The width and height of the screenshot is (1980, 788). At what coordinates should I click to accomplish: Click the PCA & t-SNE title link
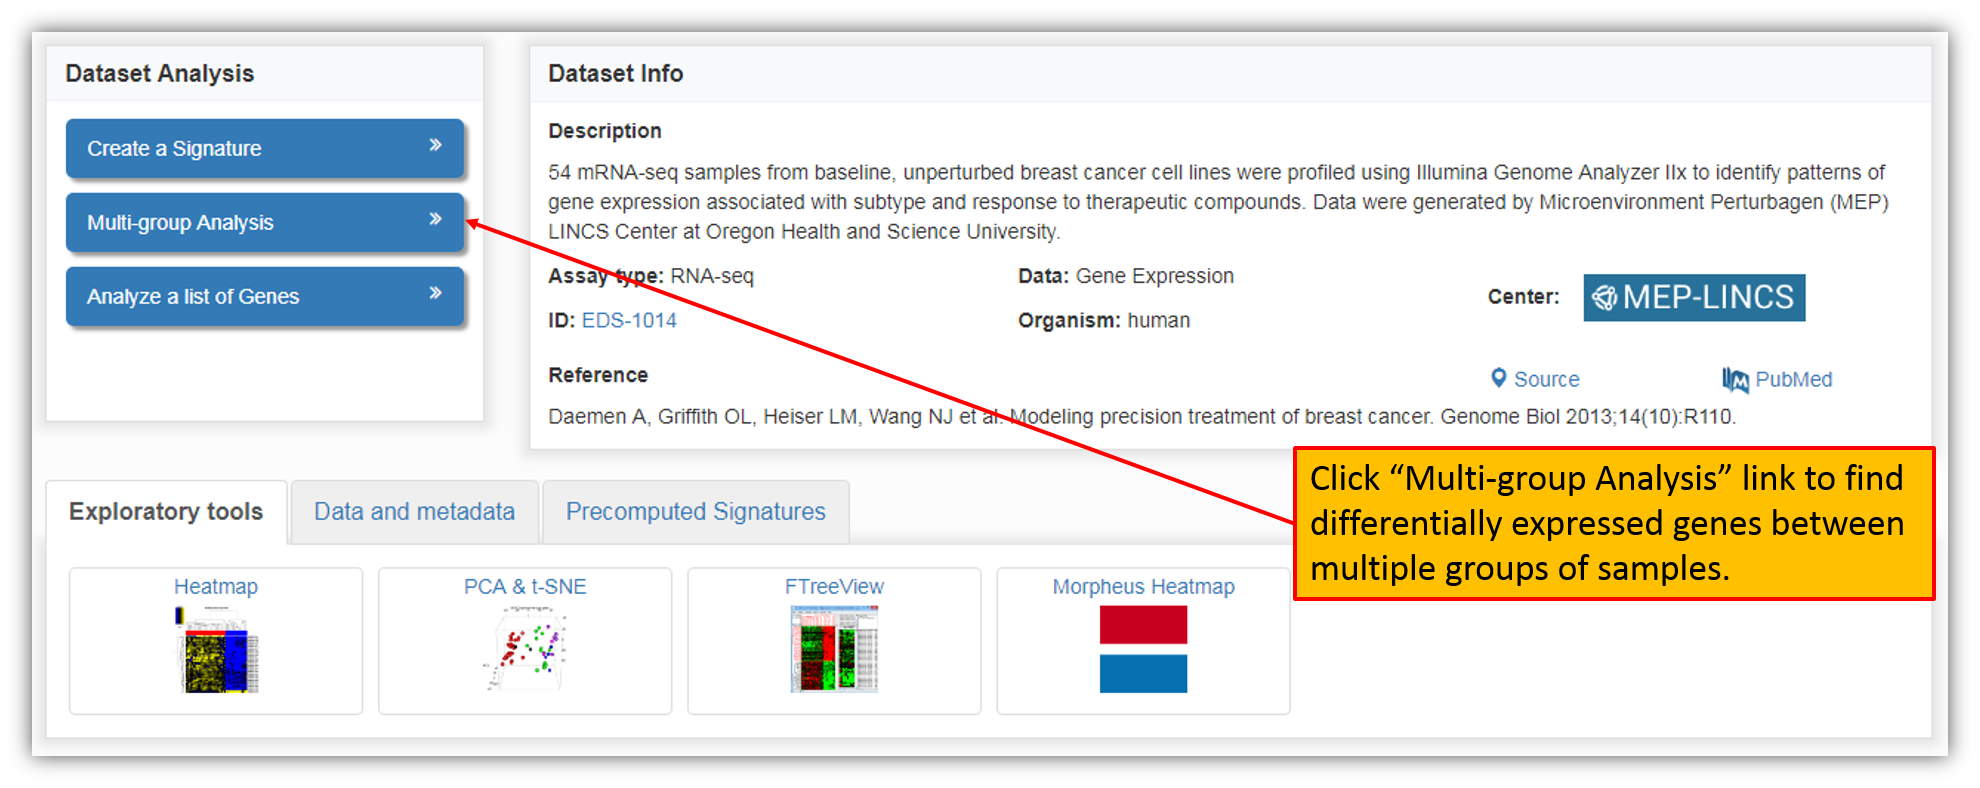pyautogui.click(x=525, y=586)
